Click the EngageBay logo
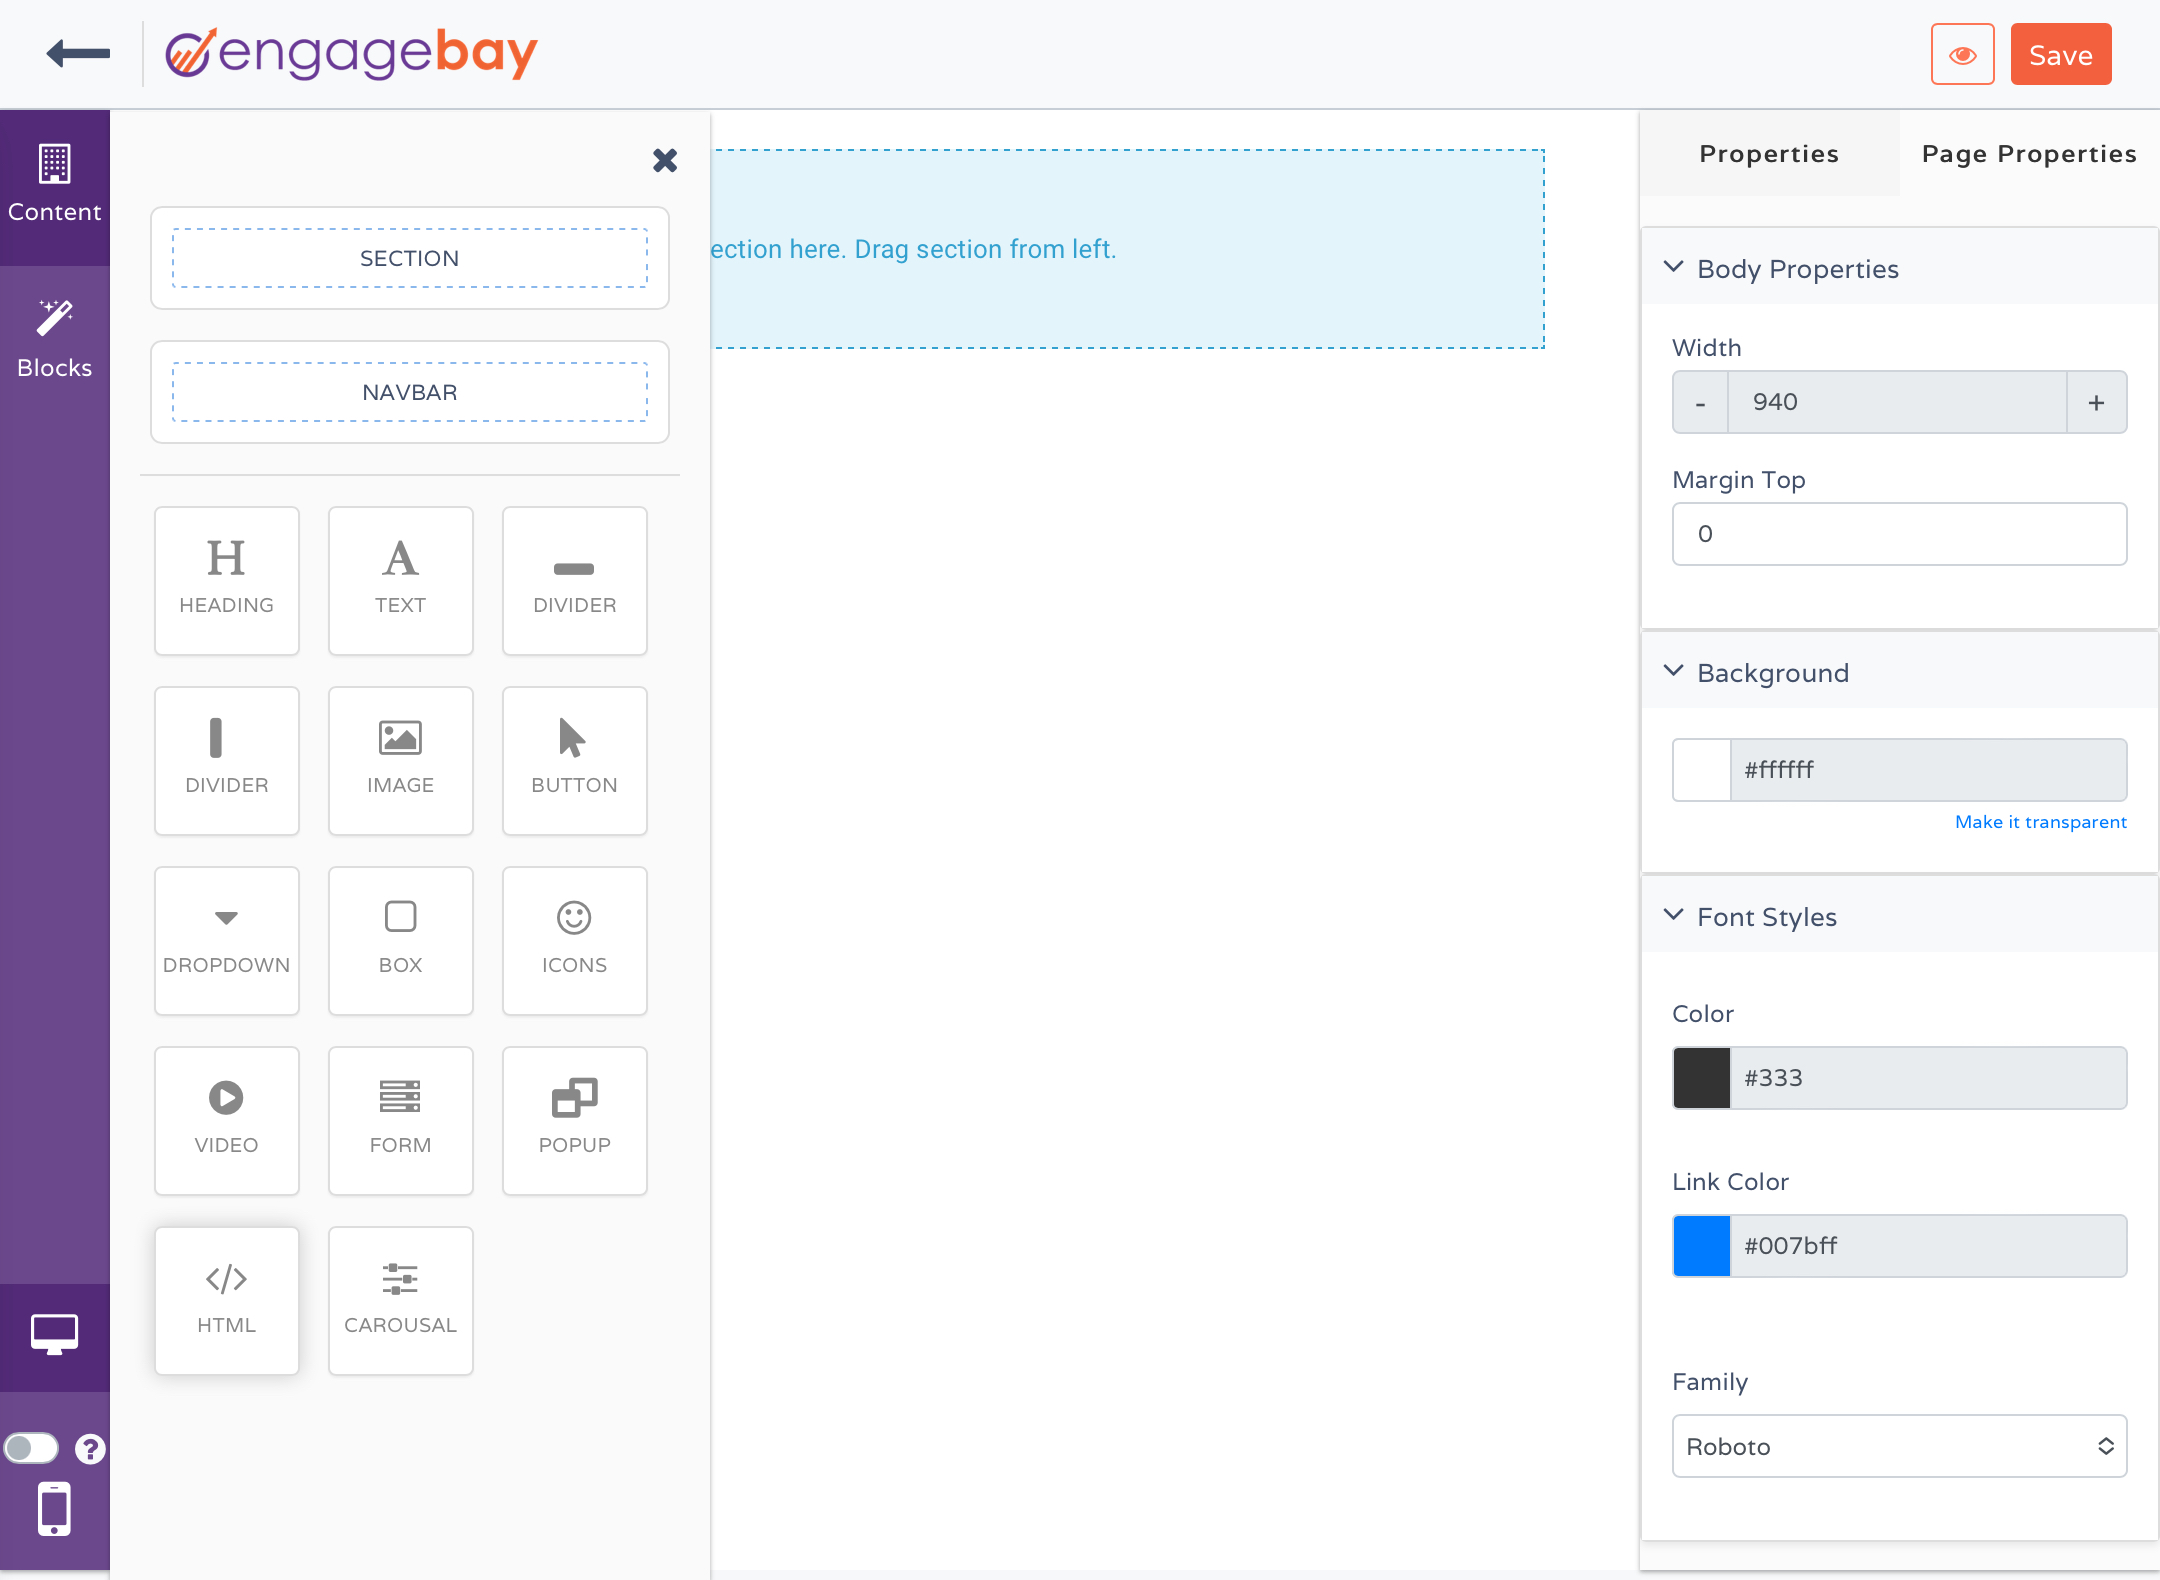 pos(351,54)
